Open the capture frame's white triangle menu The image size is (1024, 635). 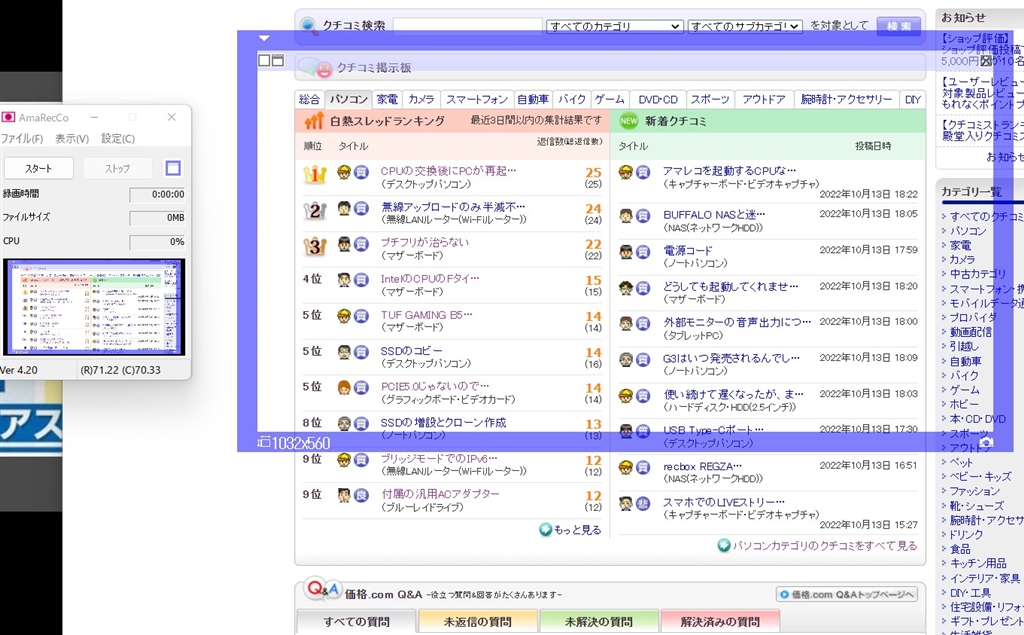pos(264,38)
